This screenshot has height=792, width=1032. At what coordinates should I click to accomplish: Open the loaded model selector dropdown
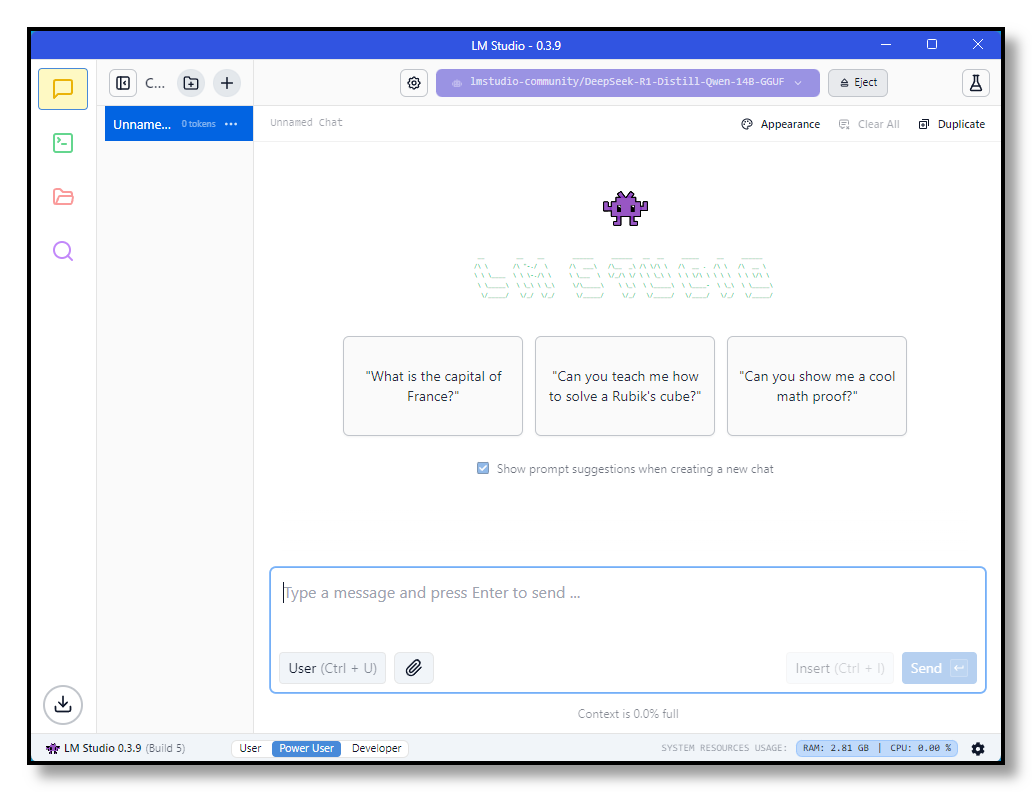click(627, 83)
